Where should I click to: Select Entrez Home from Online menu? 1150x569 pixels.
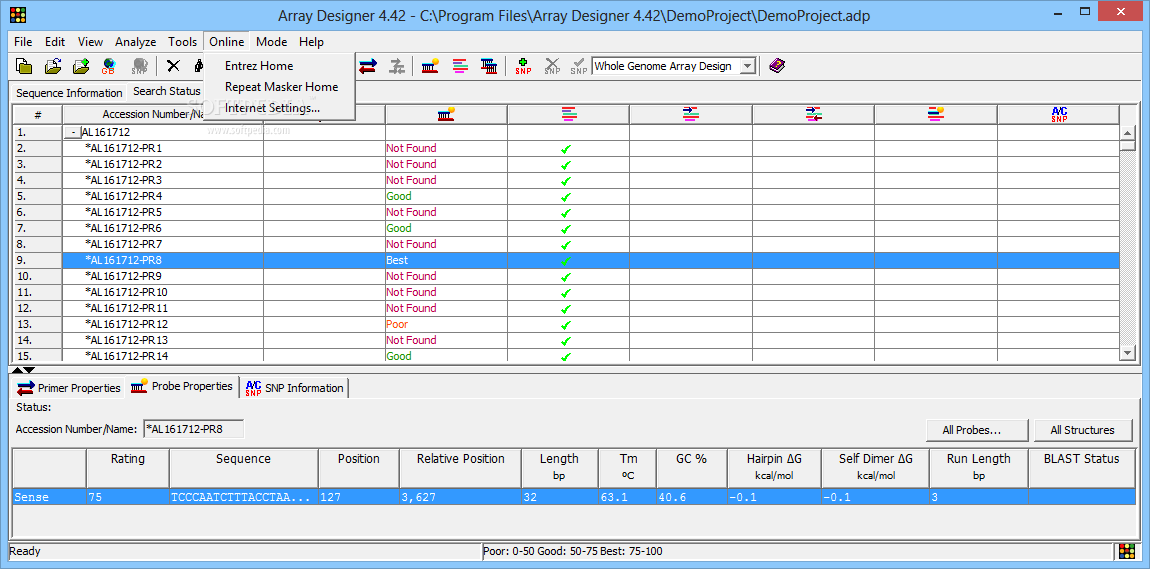tap(259, 66)
